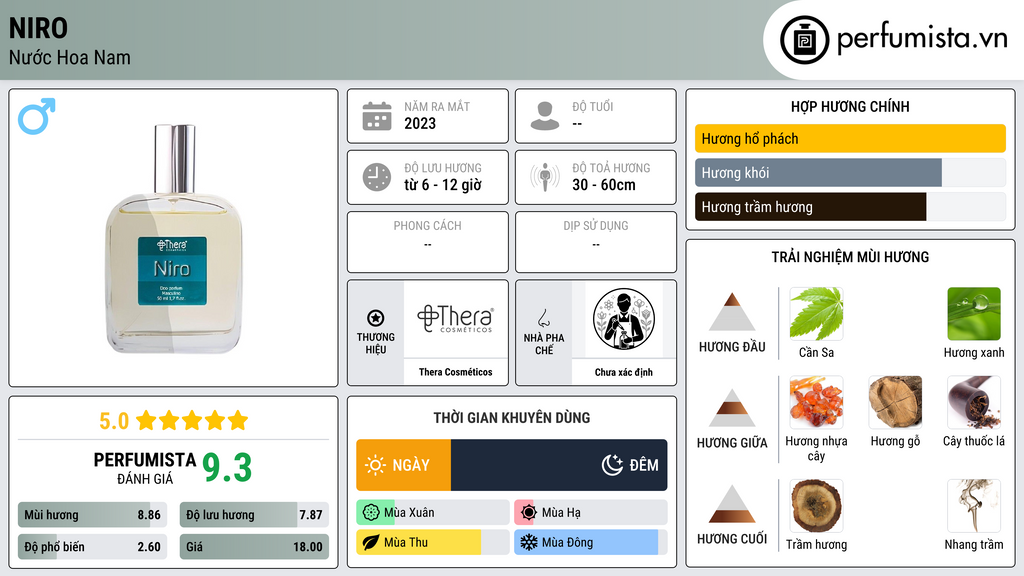Click the person silhouette icon for Độ tuổi

coord(545,116)
